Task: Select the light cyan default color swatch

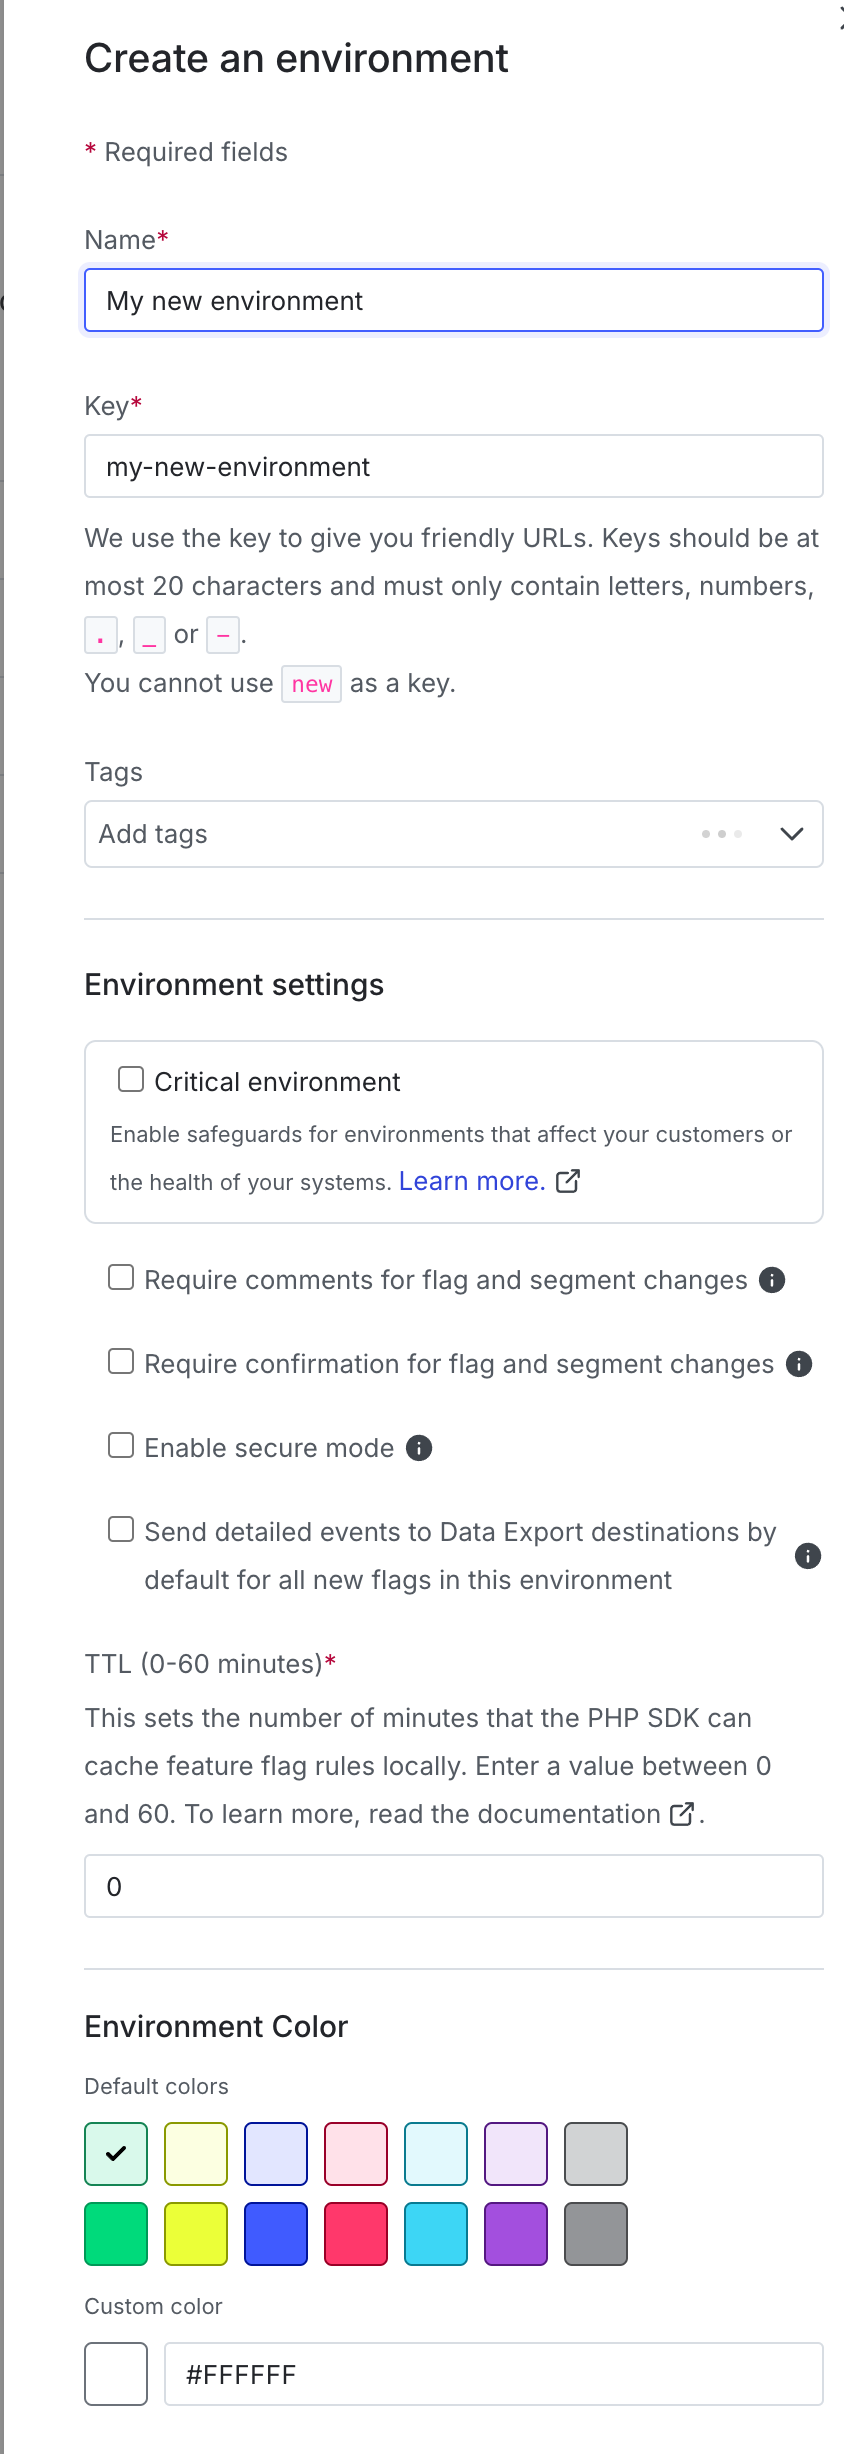Action: [436, 2154]
